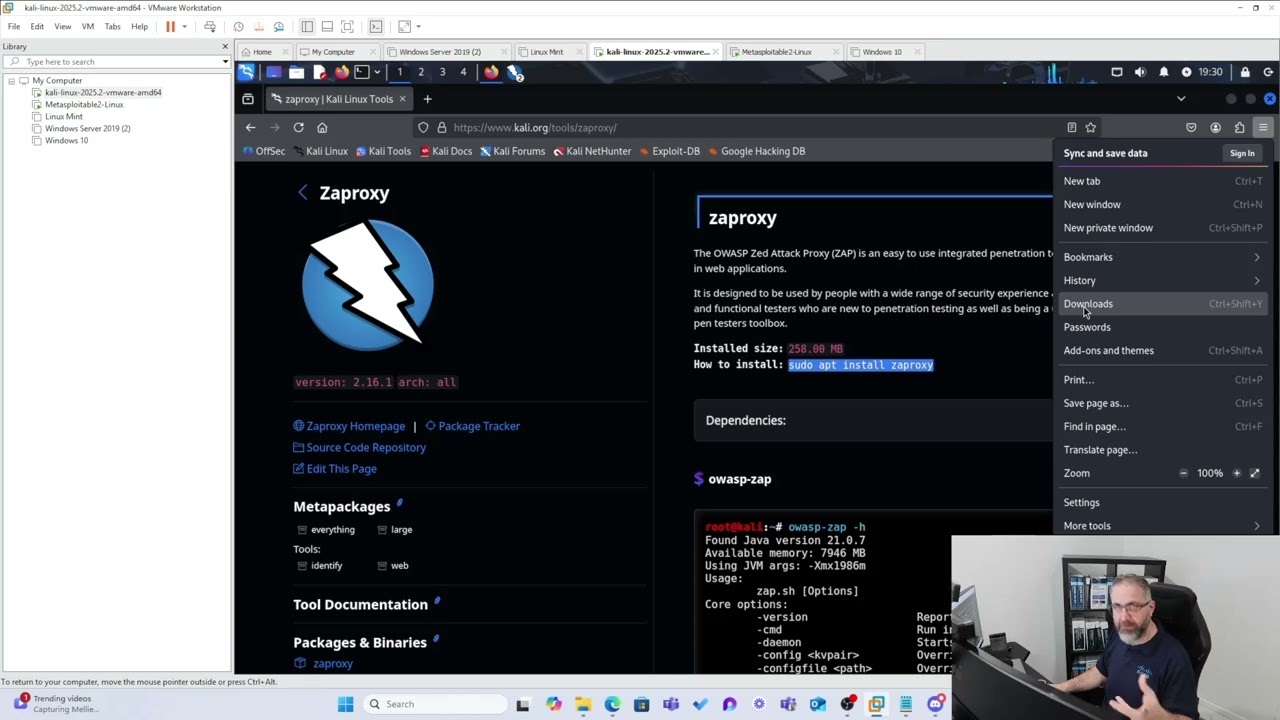Open terminal dropdown arrow in Kali panel

[x=376, y=72]
